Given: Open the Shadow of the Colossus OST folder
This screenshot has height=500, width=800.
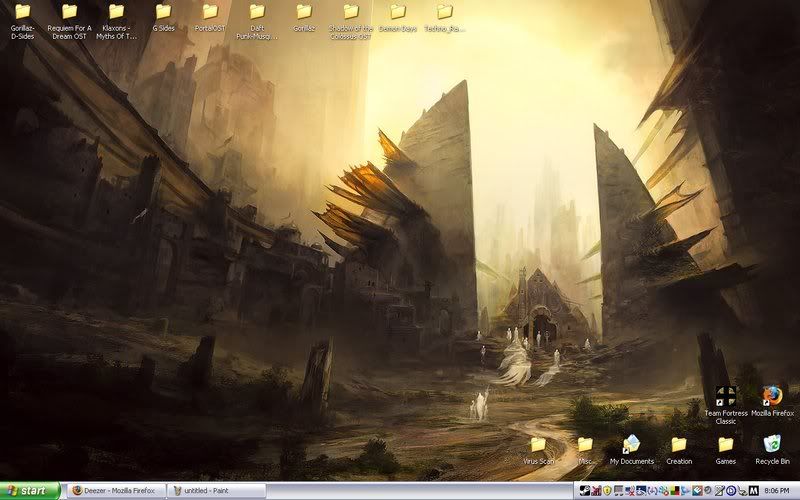Looking at the screenshot, I should [x=351, y=12].
